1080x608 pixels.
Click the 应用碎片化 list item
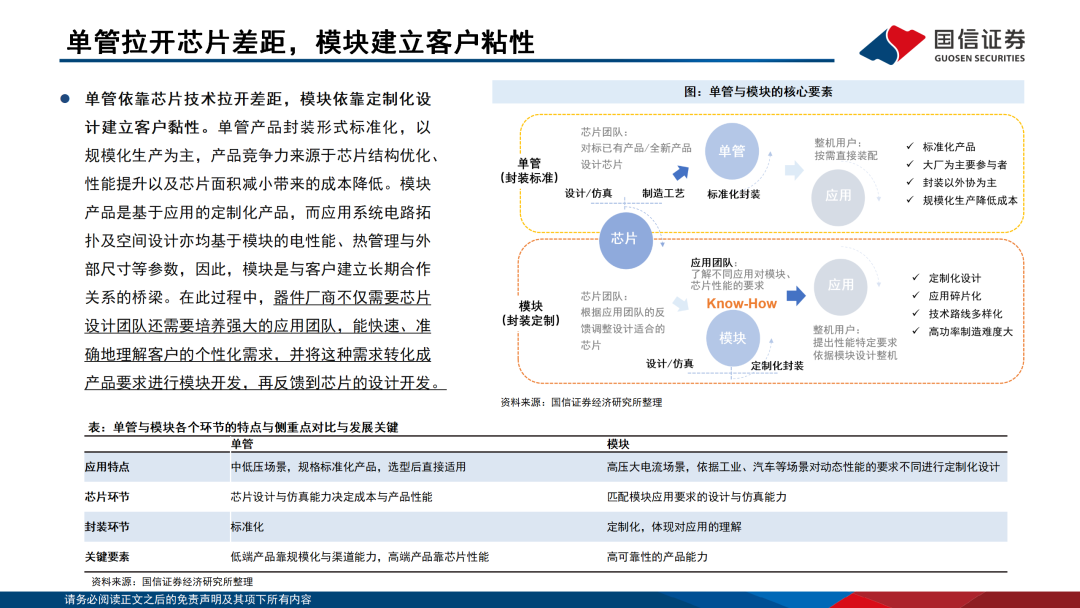pos(955,295)
